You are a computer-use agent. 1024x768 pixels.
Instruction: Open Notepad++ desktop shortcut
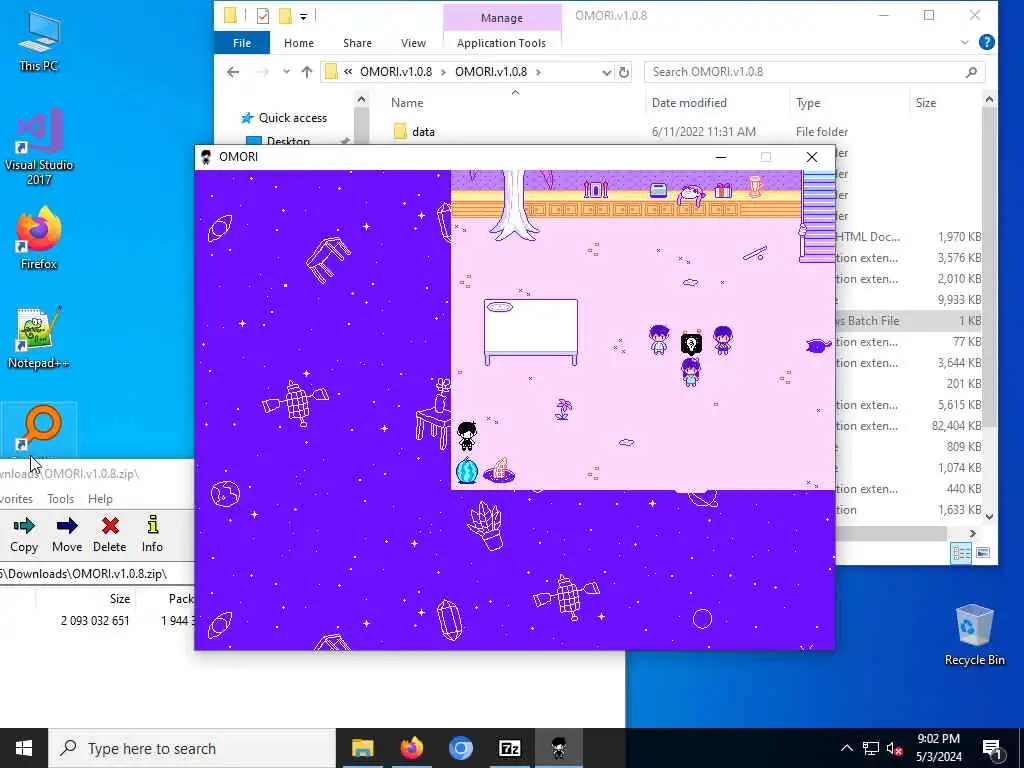pos(39,338)
